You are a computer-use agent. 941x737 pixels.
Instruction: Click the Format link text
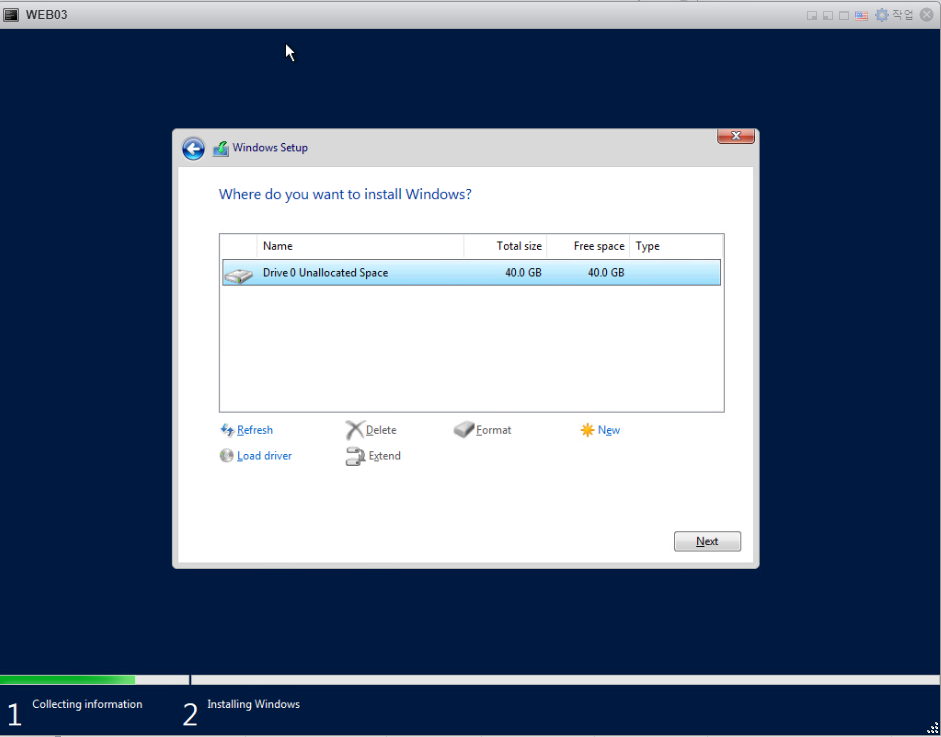[x=493, y=430]
